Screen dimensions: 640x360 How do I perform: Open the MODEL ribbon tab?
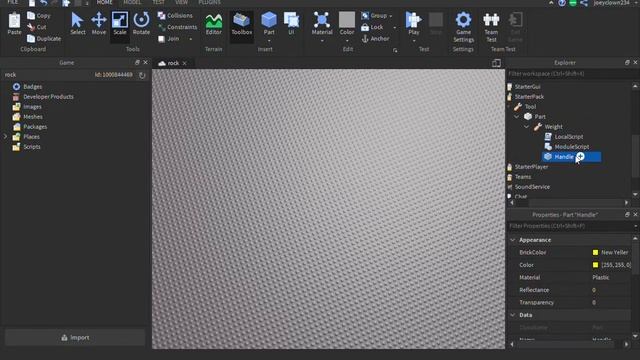[x=132, y=2]
